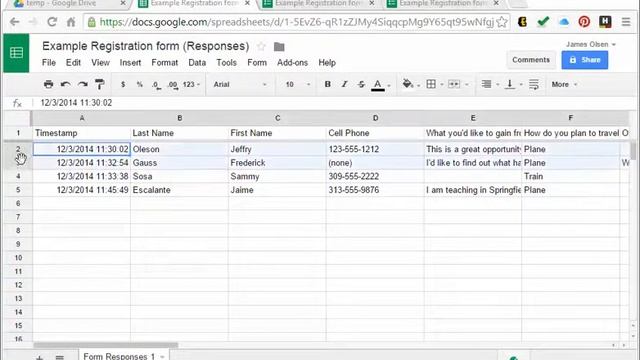Viewport: 640px width, 360px height.
Task: Open the James Olsen account menu
Action: 591,44
